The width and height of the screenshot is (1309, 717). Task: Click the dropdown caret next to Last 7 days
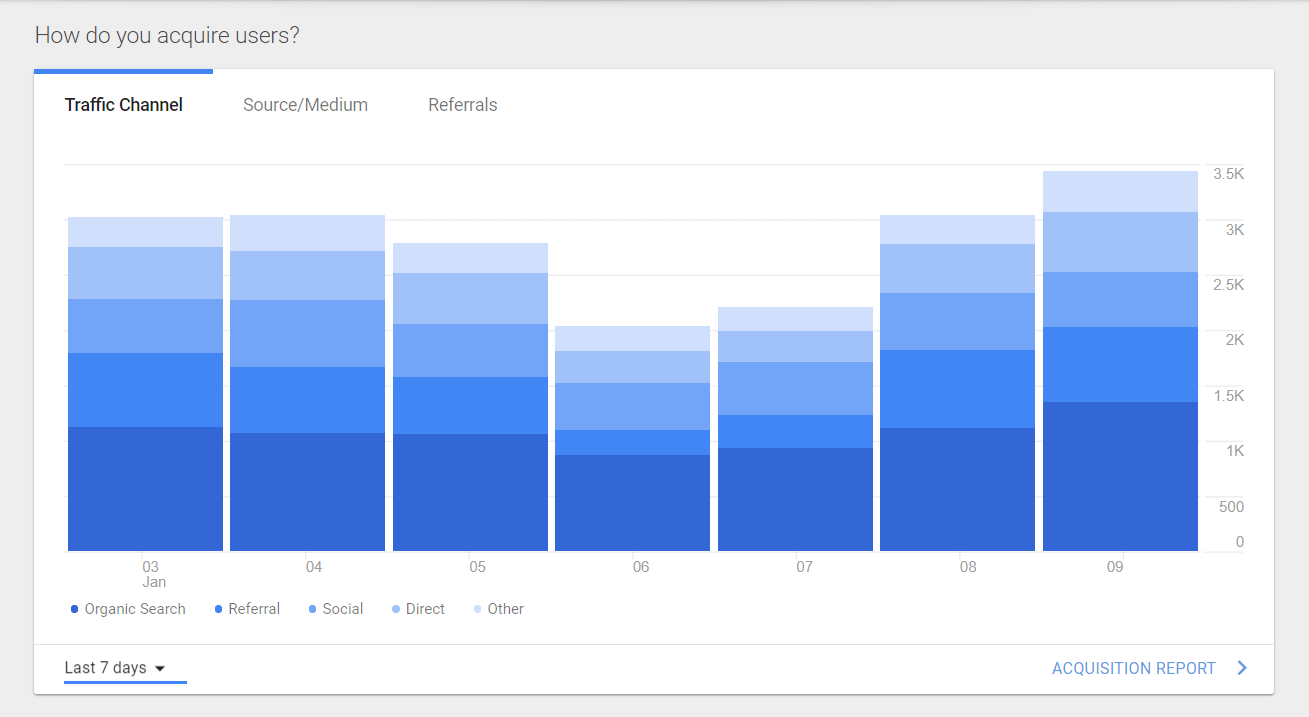[x=160, y=669]
